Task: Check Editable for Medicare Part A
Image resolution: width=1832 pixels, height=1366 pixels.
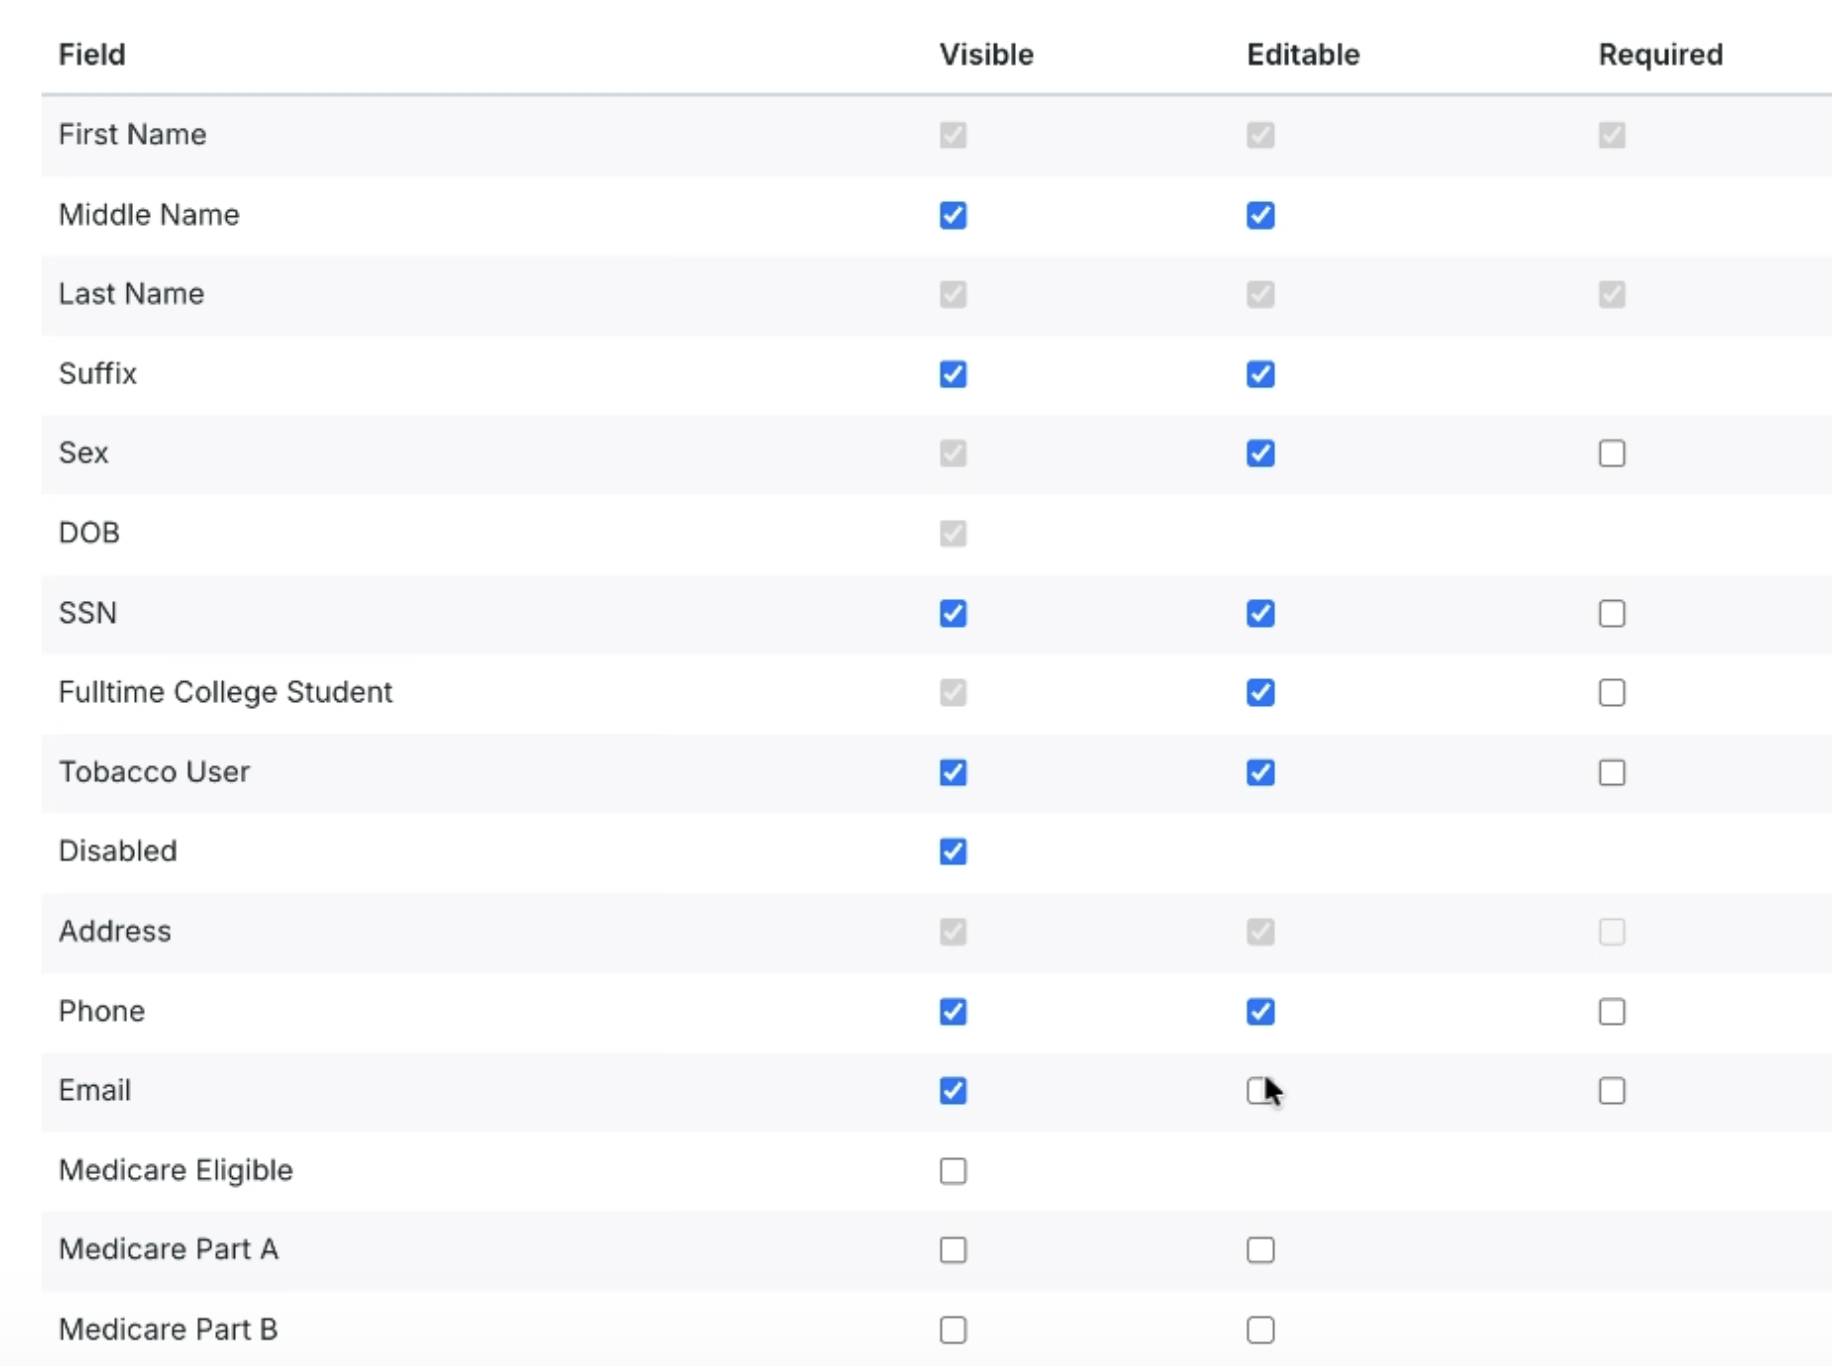Action: (x=1260, y=1249)
